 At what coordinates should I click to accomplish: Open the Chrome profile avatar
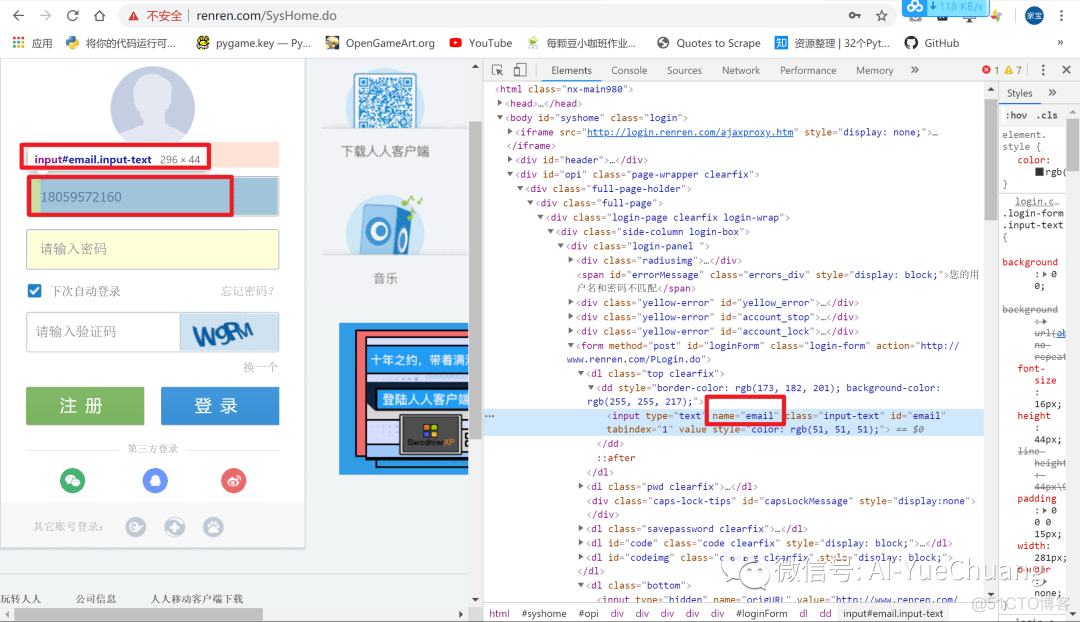click(x=1034, y=16)
